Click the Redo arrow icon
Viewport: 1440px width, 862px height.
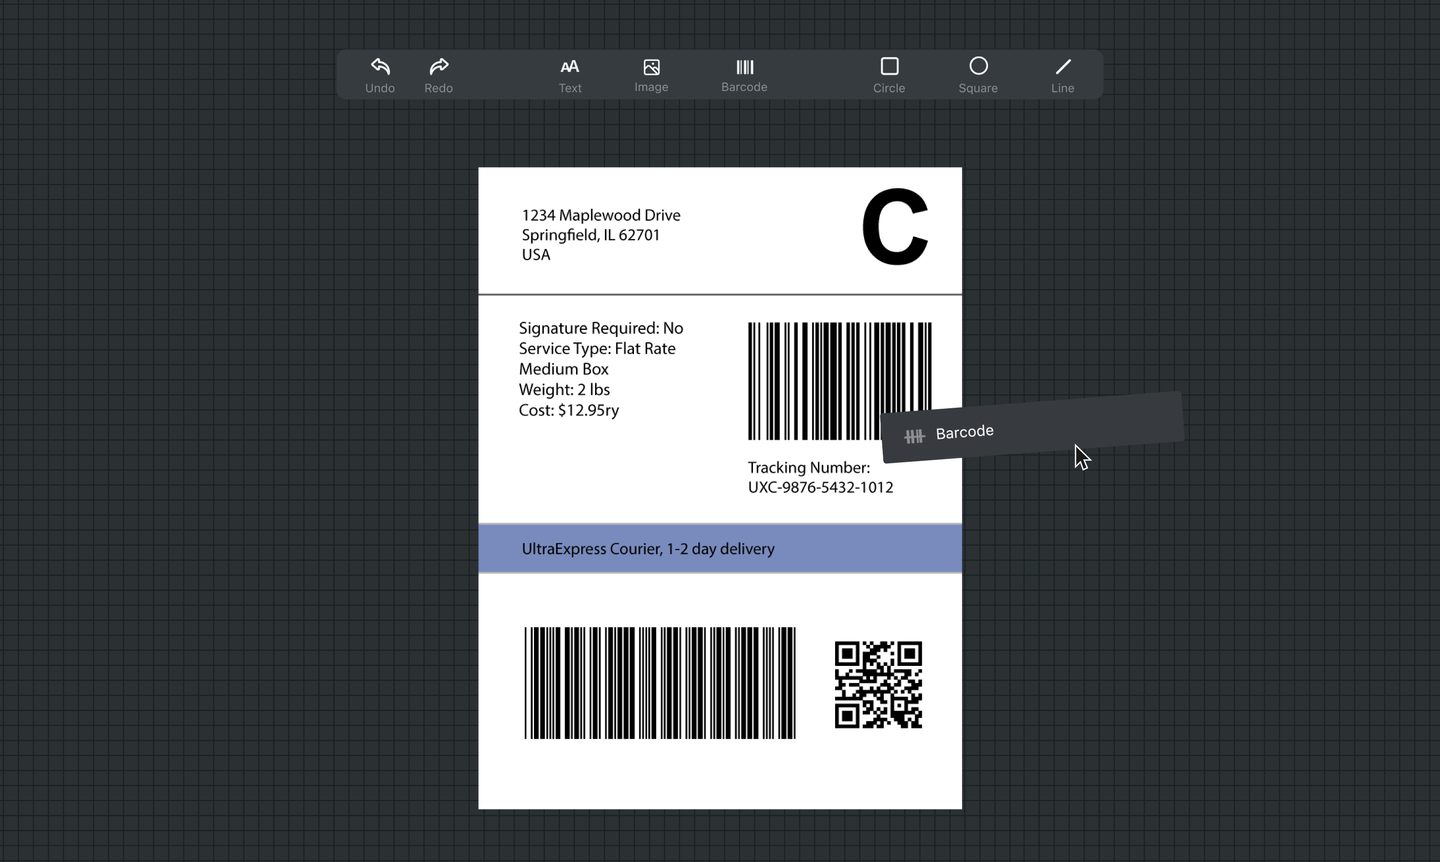[x=438, y=66]
